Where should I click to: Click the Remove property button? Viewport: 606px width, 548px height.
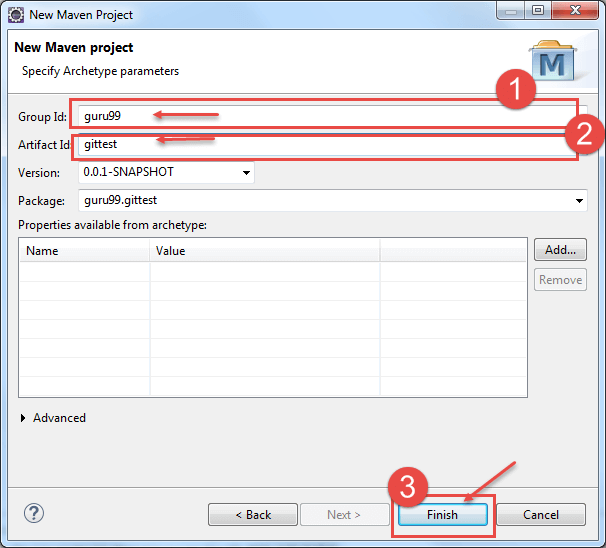pyautogui.click(x=560, y=280)
